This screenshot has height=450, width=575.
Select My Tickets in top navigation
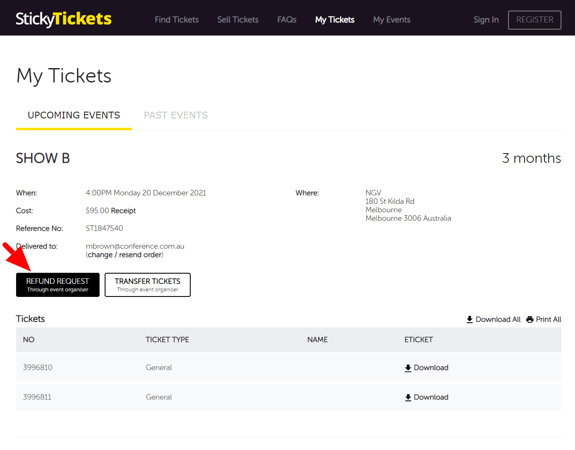pyautogui.click(x=335, y=20)
